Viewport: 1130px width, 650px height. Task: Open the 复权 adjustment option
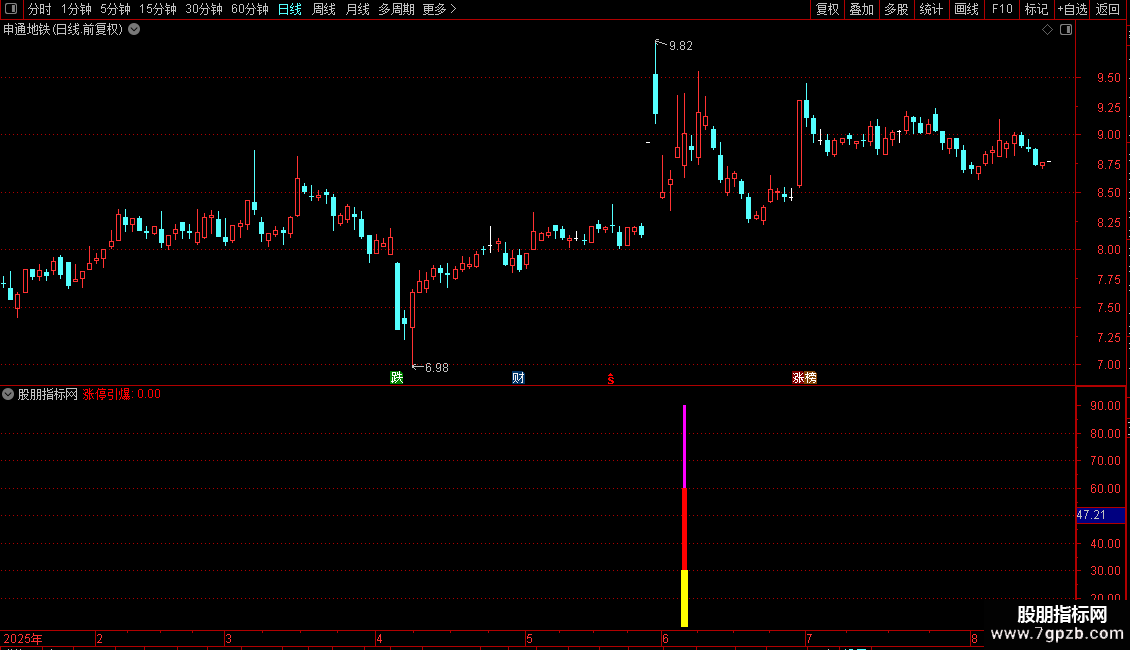(x=827, y=9)
